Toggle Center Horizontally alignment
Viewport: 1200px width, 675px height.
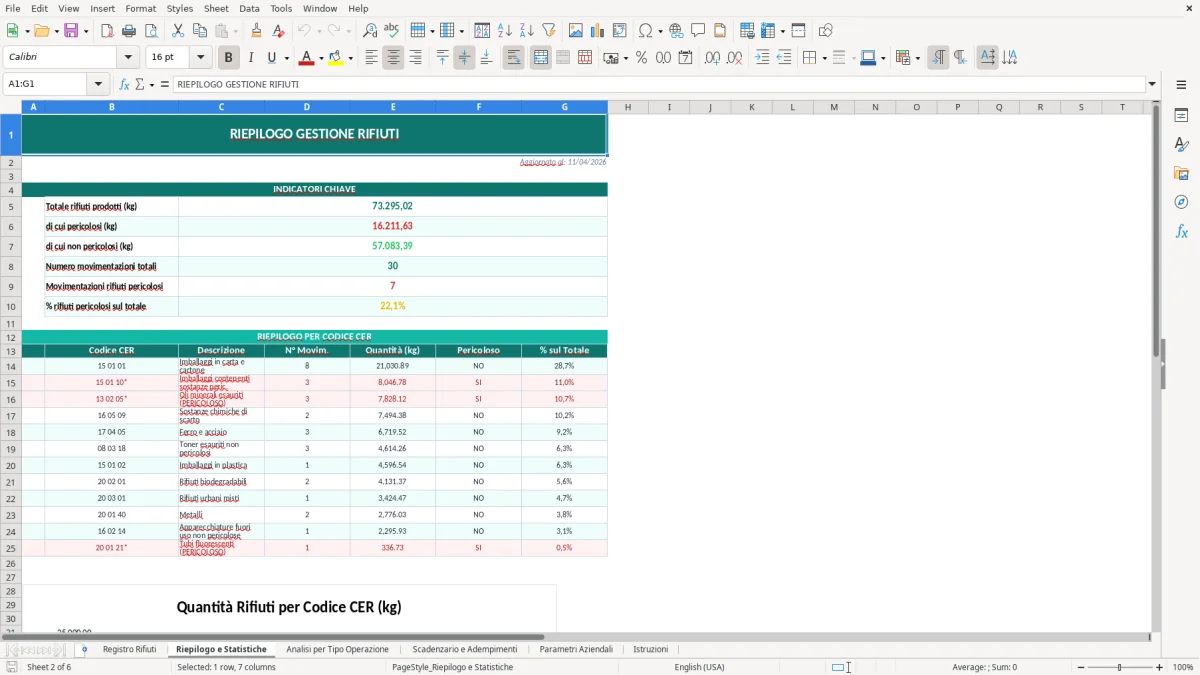pyautogui.click(x=393, y=58)
